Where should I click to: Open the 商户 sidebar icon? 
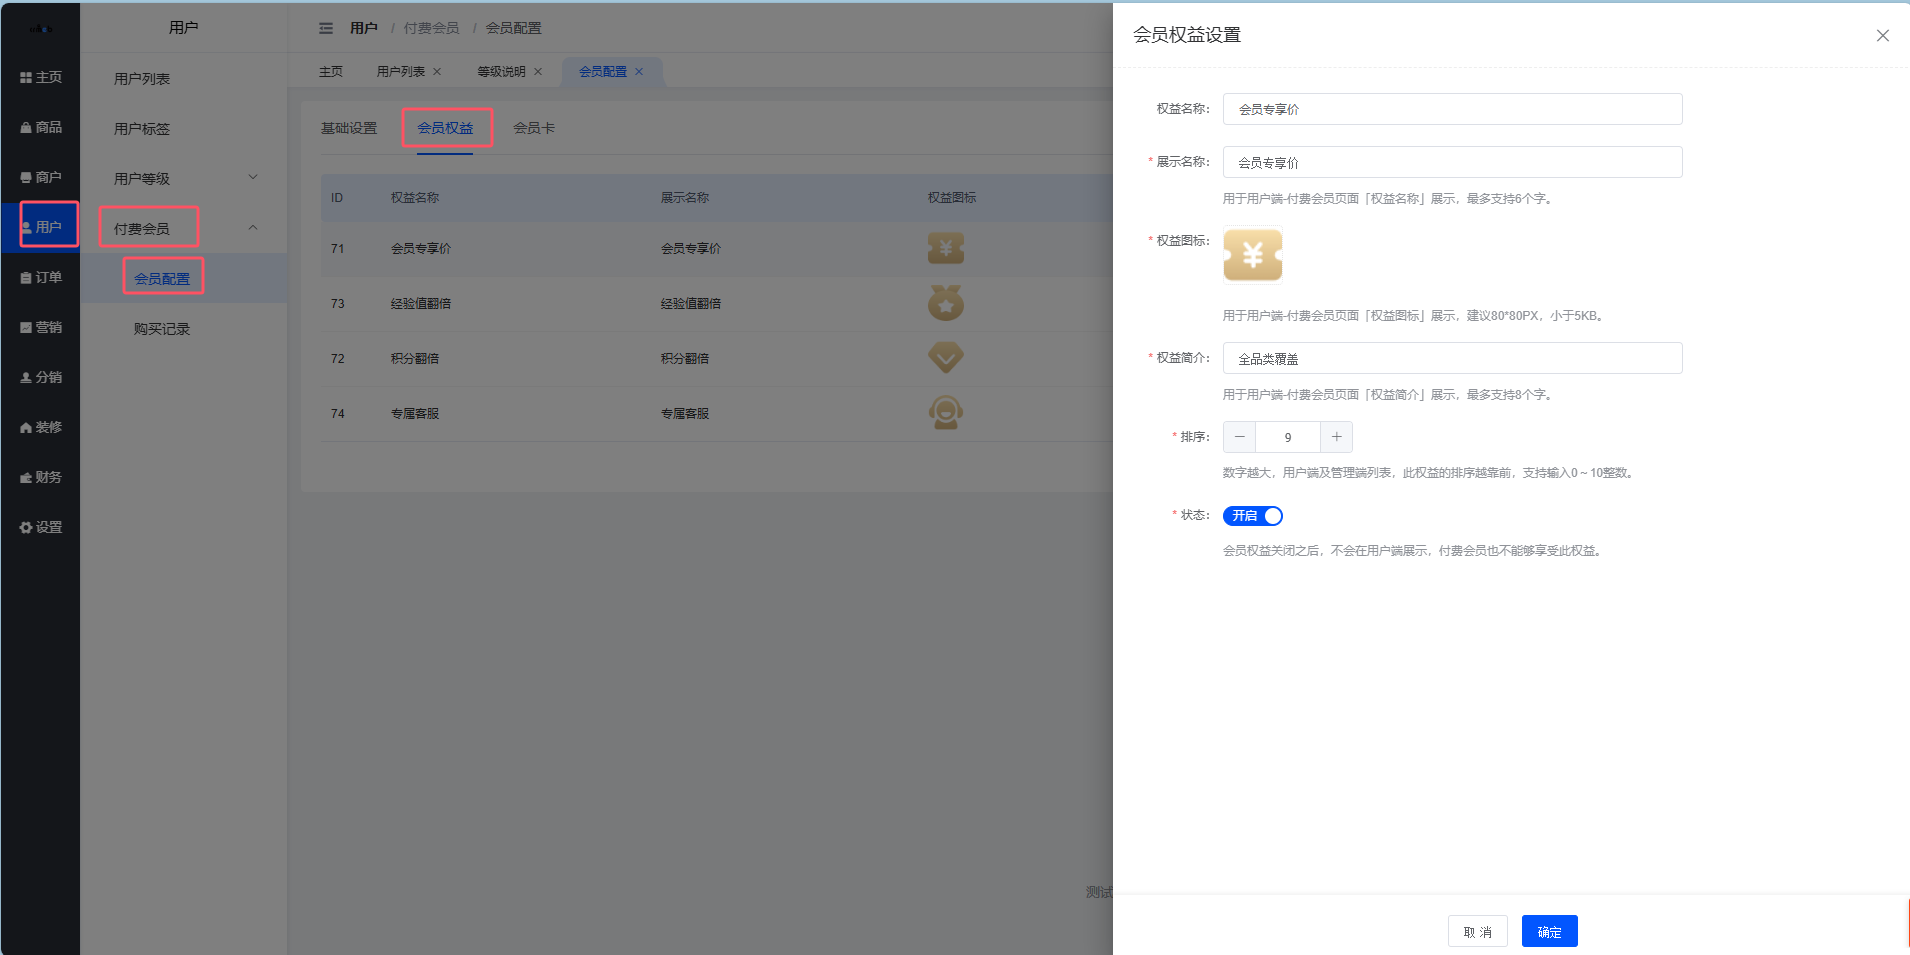[x=40, y=176]
